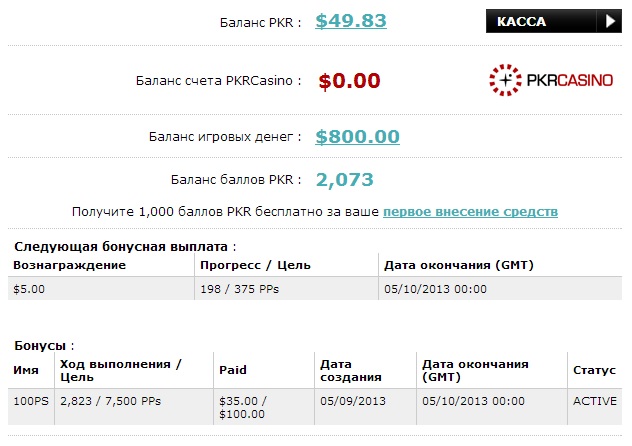Follow the 'первое внесение средств' link
This screenshot has width=632, height=446.
point(470,212)
